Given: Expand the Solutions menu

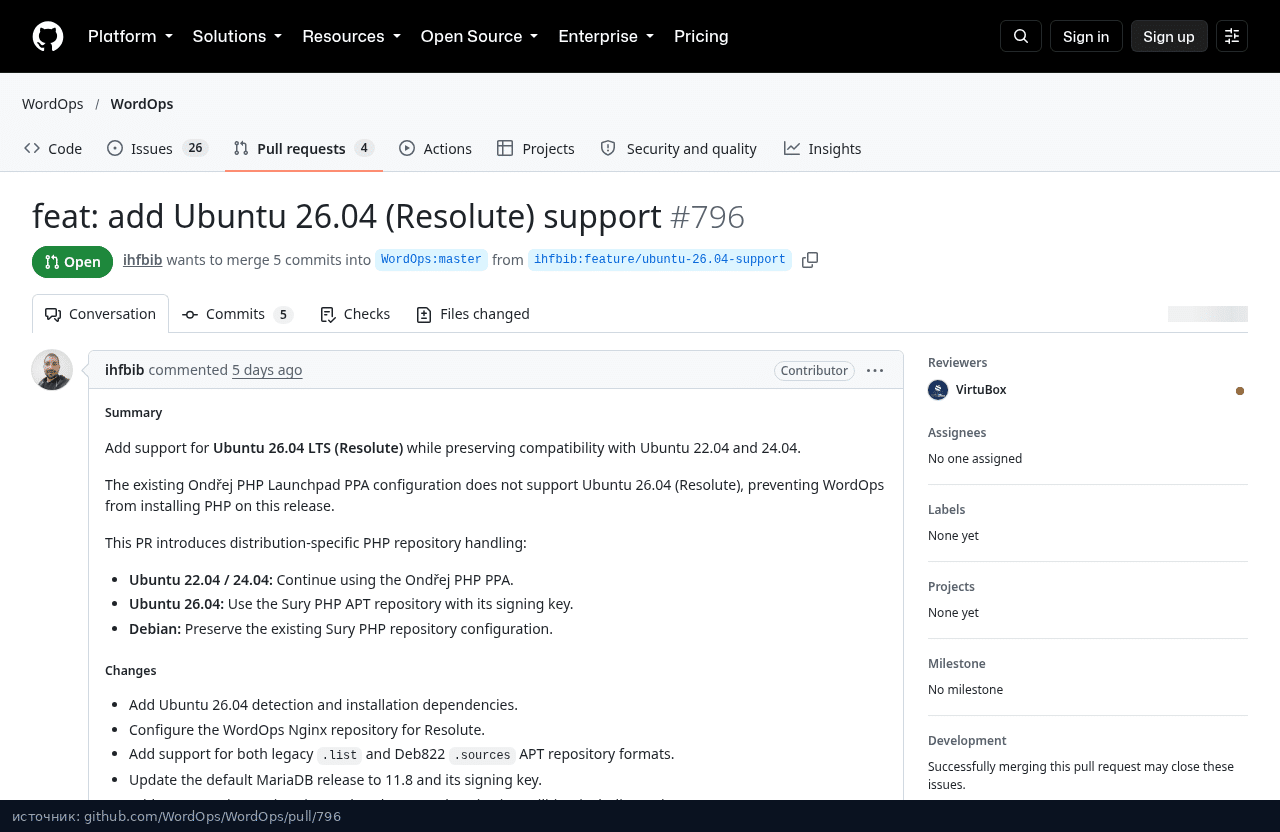Looking at the screenshot, I should tap(237, 36).
